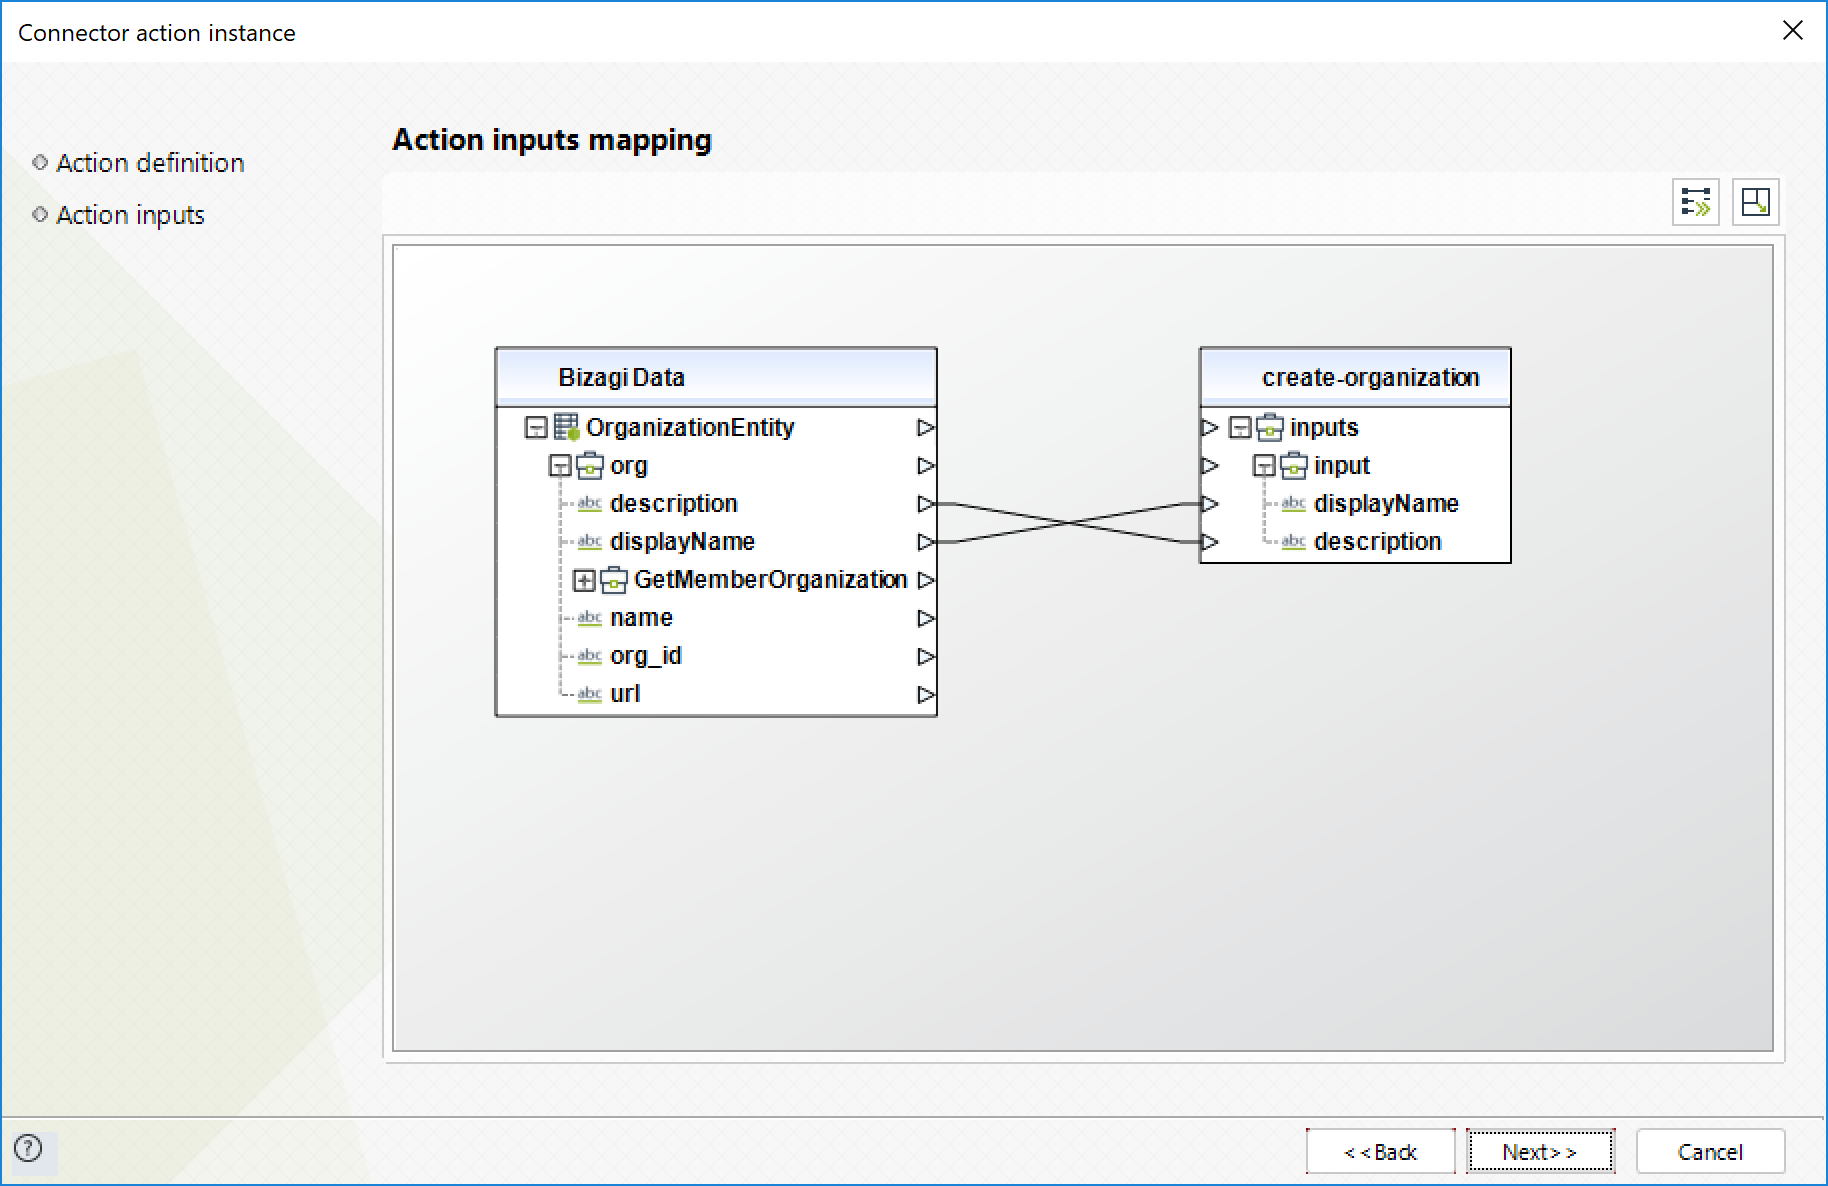Click output connector arrow of GetMemberOrganization
This screenshot has height=1186, width=1828.
coord(926,580)
